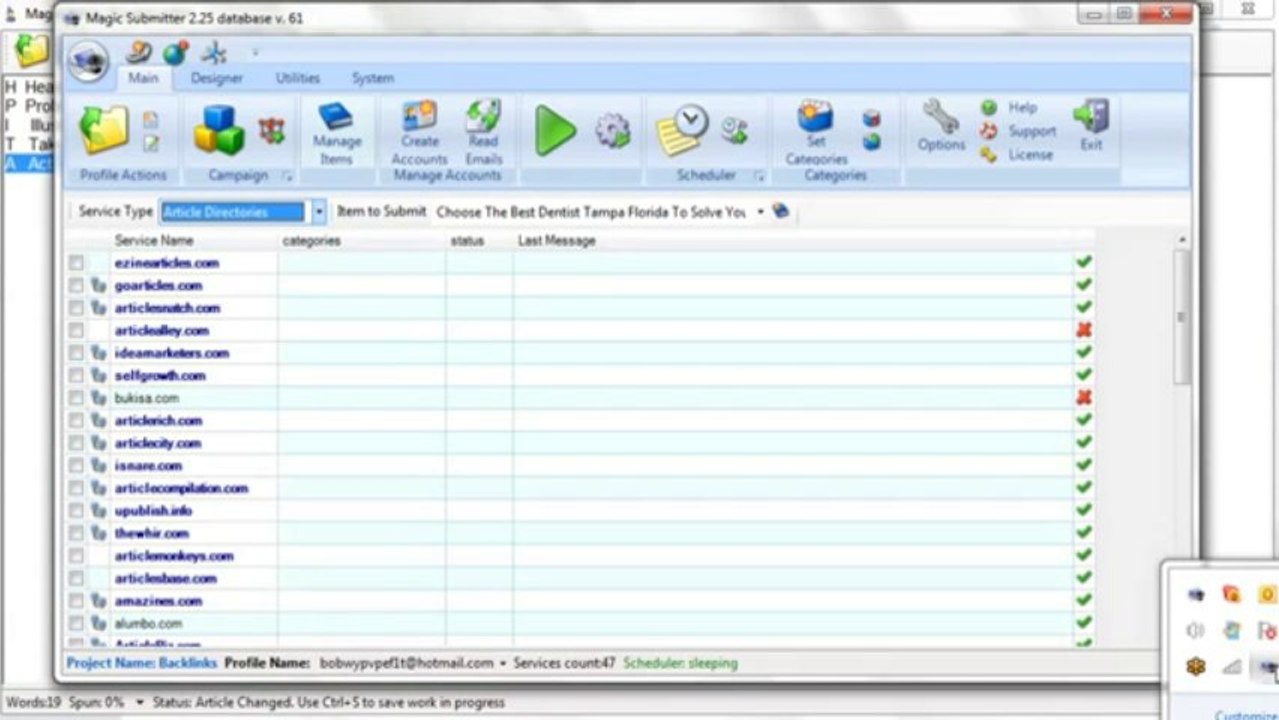Click the application orb button

click(89, 61)
